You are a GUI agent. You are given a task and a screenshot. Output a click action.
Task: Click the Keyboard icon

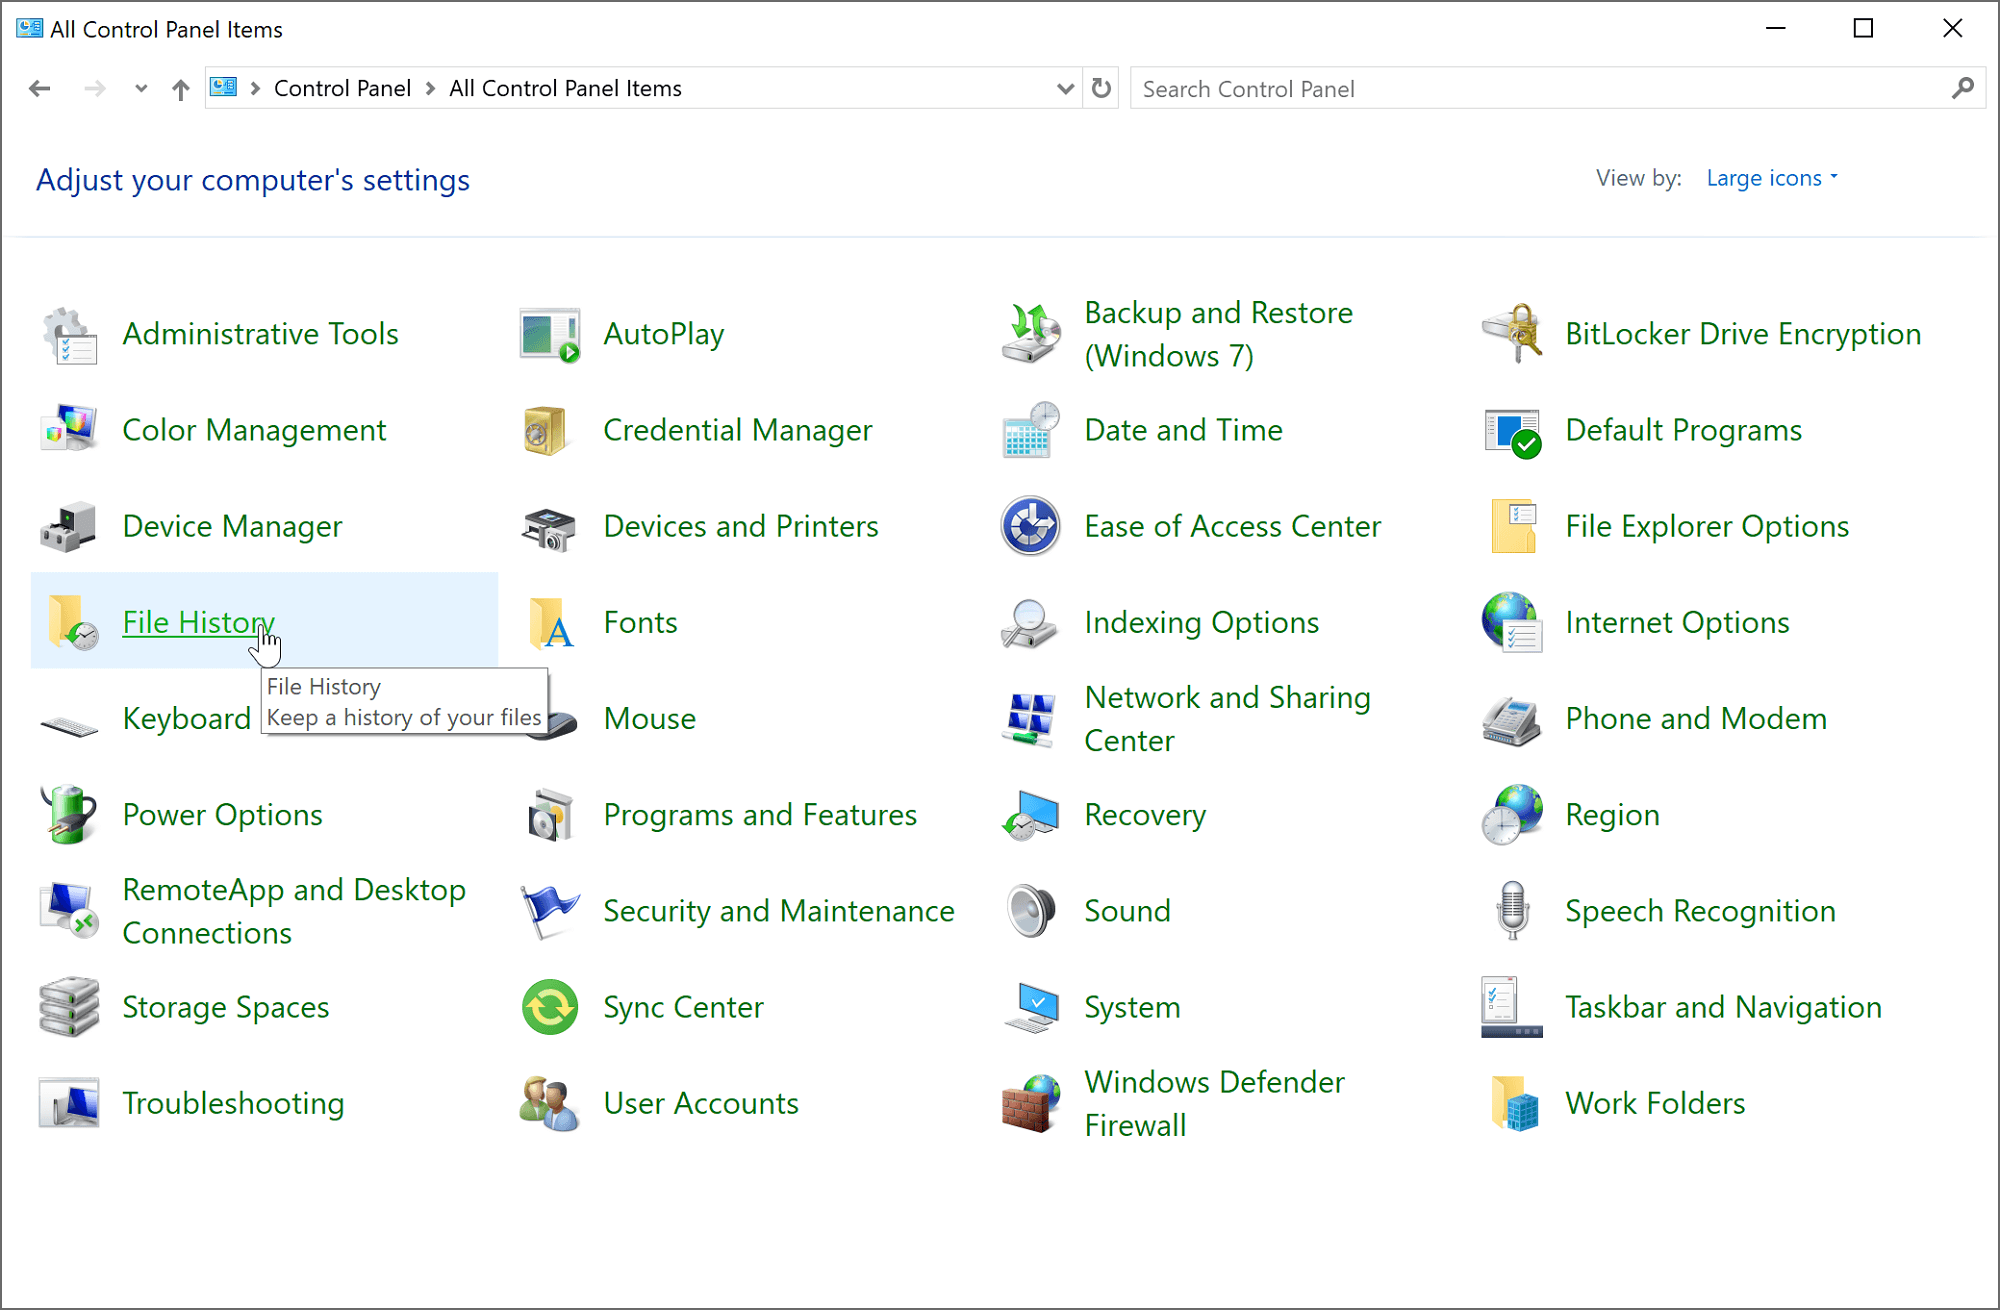(x=69, y=724)
